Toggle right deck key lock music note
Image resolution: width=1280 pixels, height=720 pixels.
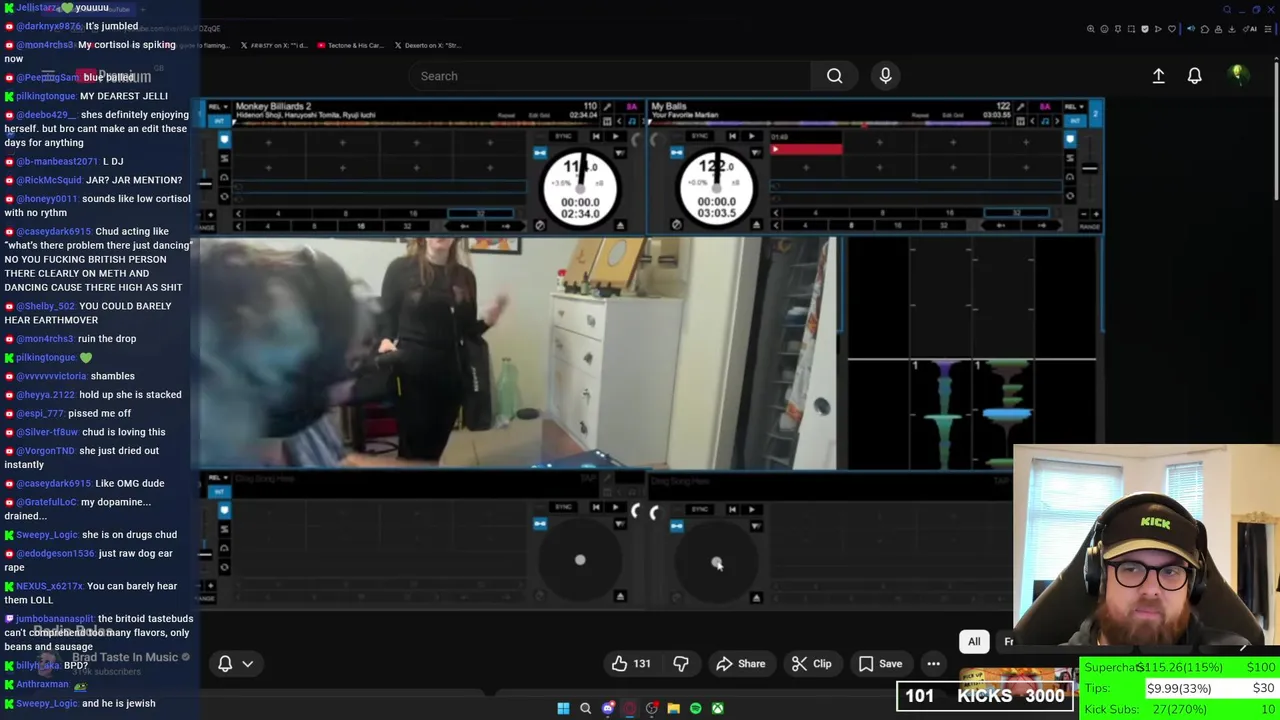[x=1045, y=121]
